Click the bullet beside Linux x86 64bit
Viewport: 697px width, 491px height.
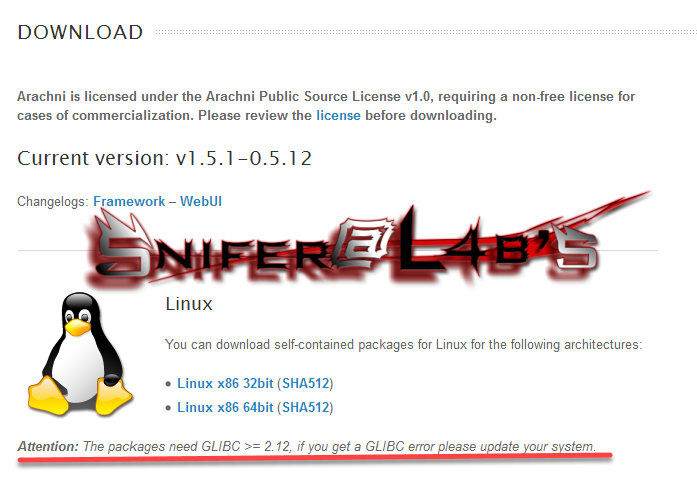coord(168,408)
